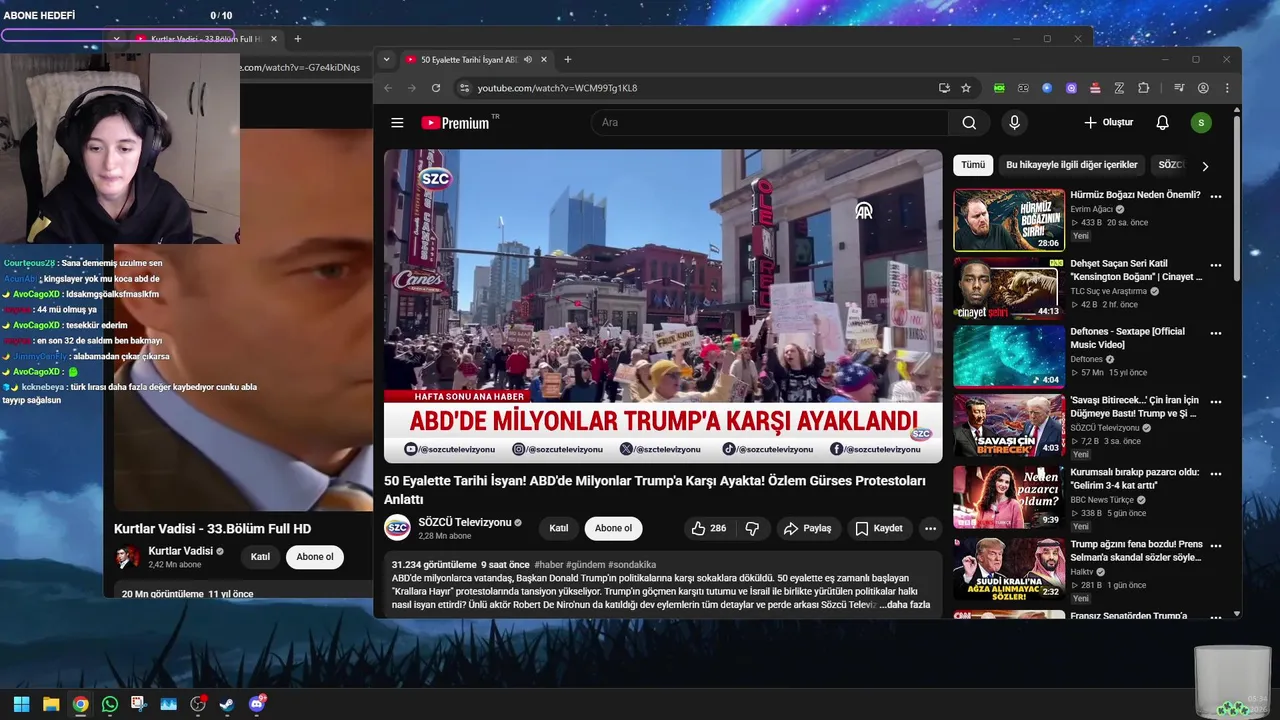The image size is (1280, 720).
Task: Dislike the SÖZCÜ video
Action: pyautogui.click(x=752, y=528)
